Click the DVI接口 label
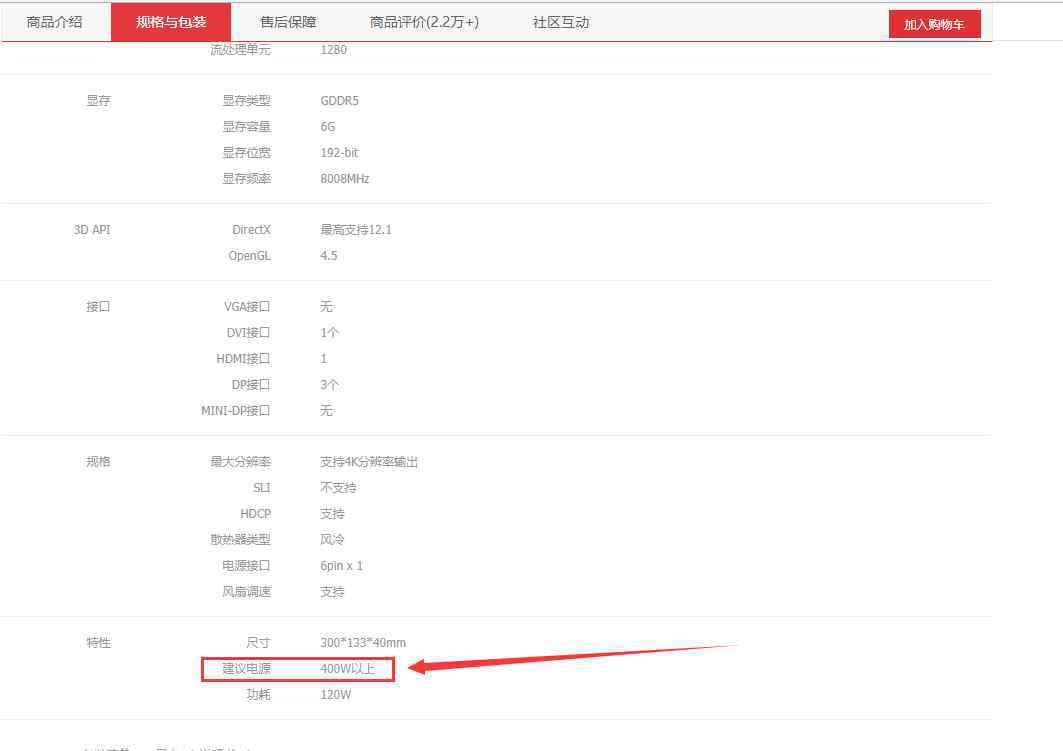This screenshot has width=1063, height=751. 248,332
